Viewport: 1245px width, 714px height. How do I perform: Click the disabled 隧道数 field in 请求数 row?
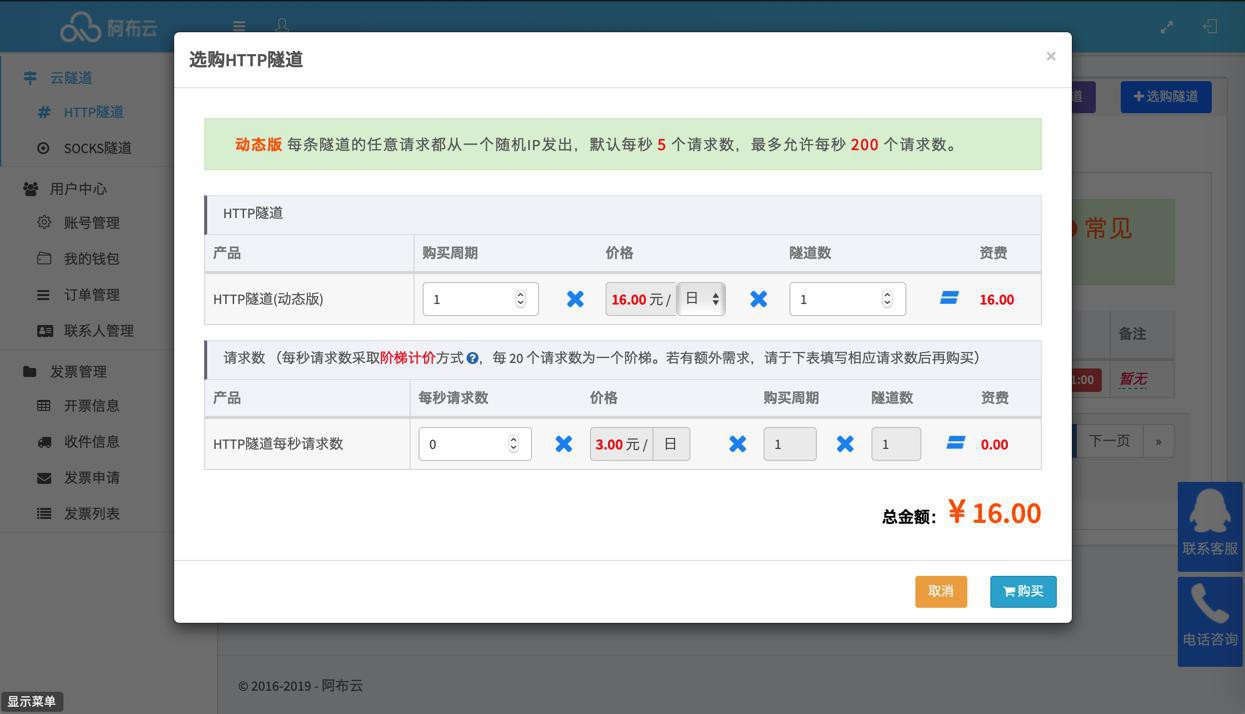tap(896, 444)
